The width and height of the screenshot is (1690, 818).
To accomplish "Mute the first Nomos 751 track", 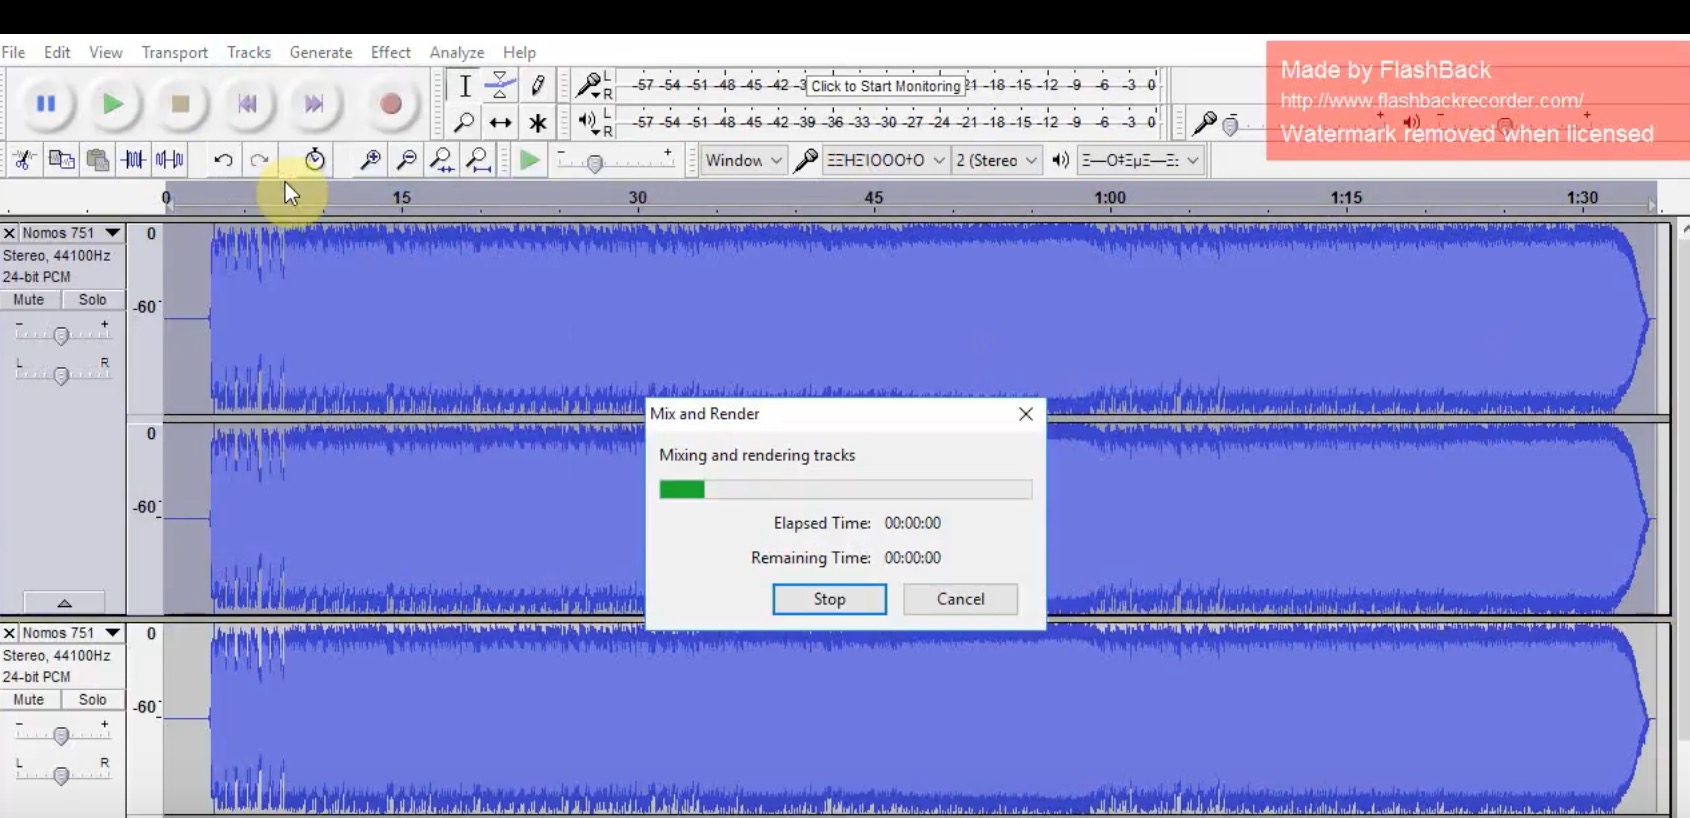I will (29, 300).
